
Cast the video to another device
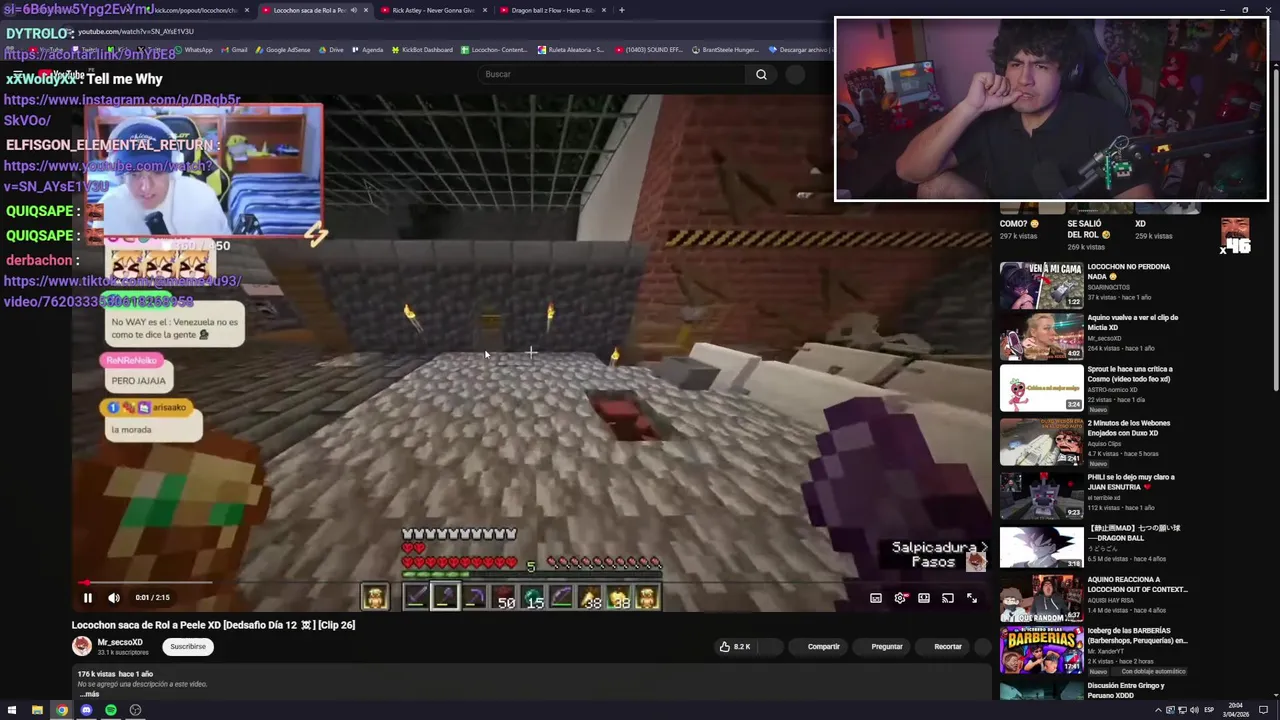point(948,598)
